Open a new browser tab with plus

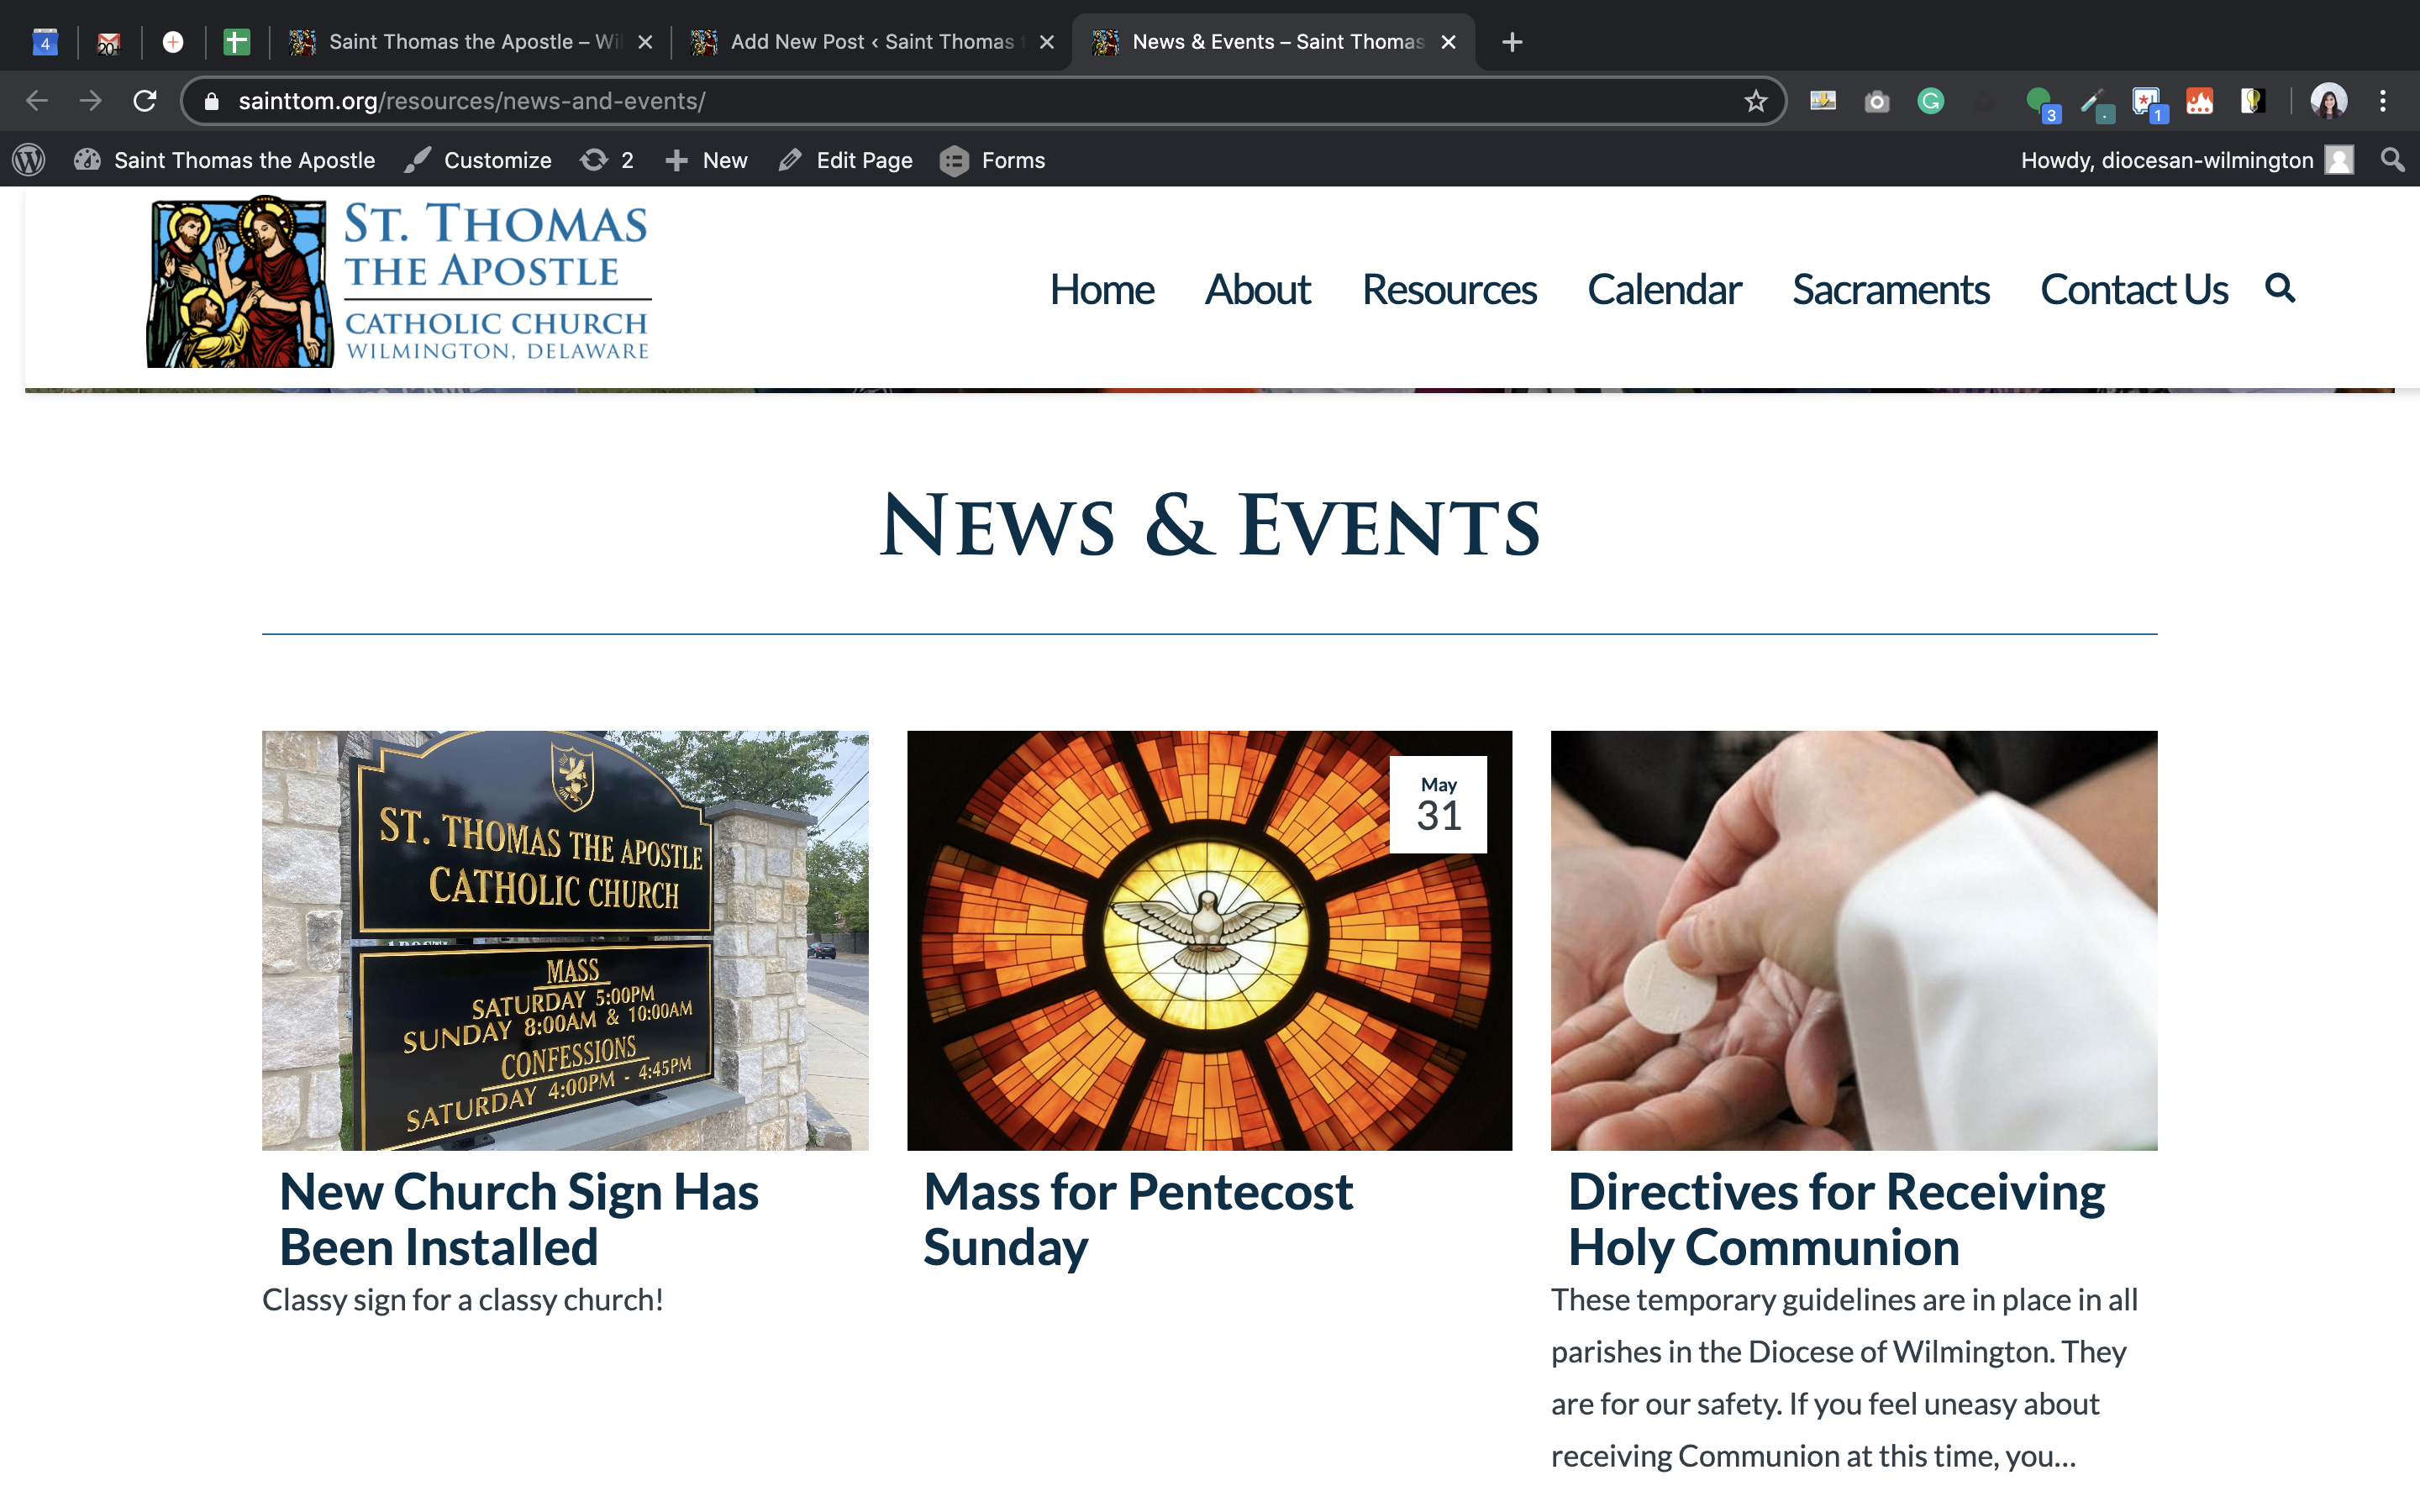1512,42
